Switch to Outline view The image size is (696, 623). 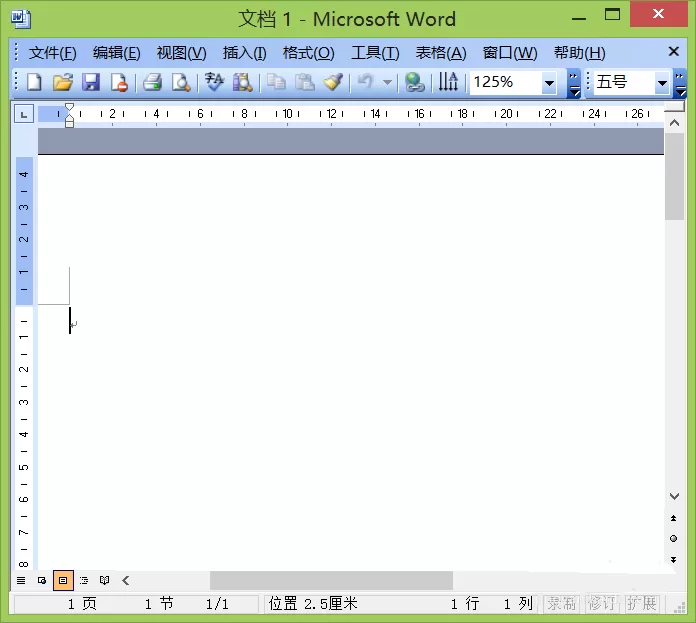coord(84,580)
